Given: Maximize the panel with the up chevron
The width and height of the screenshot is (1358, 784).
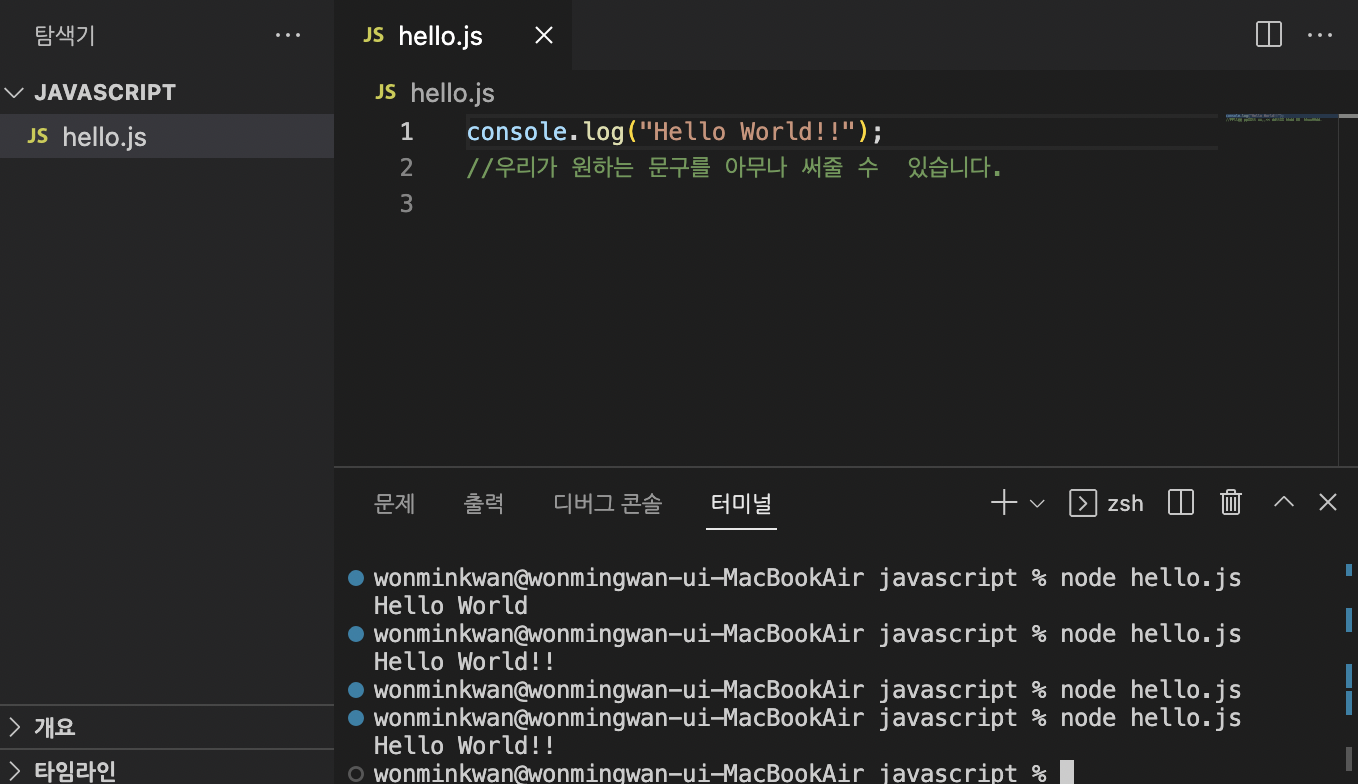Looking at the screenshot, I should pos(1284,502).
